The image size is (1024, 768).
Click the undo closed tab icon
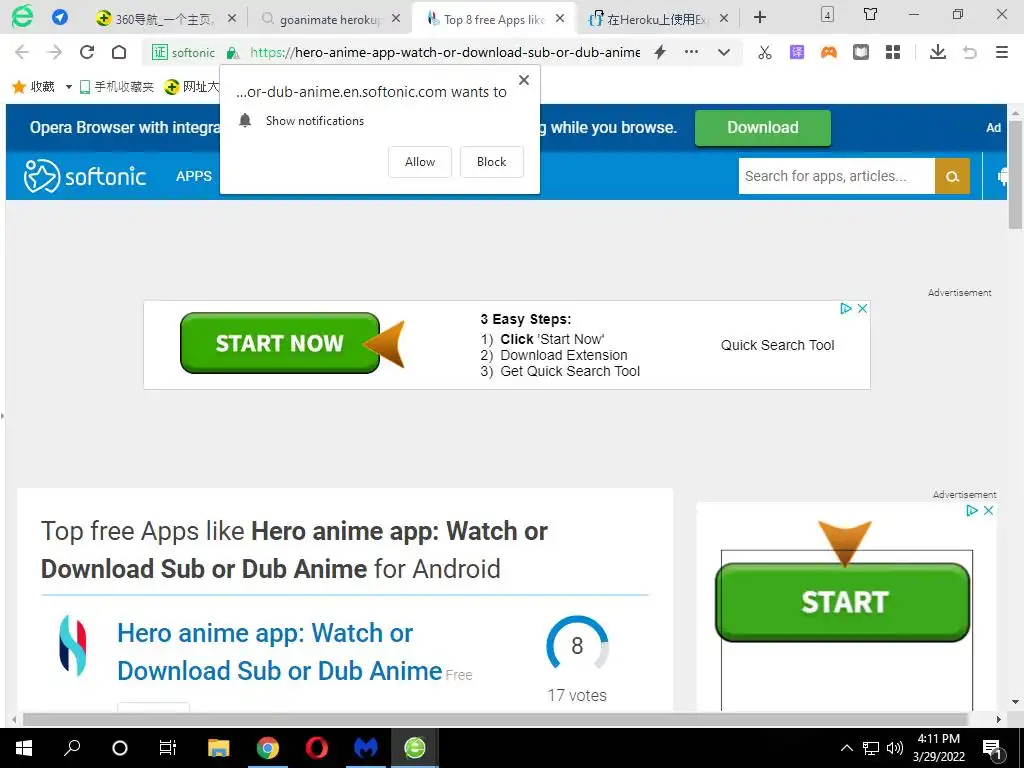coord(970,52)
